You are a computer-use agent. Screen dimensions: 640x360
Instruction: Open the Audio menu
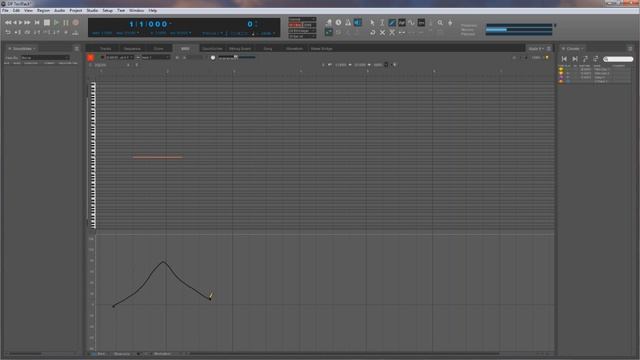pos(59,11)
